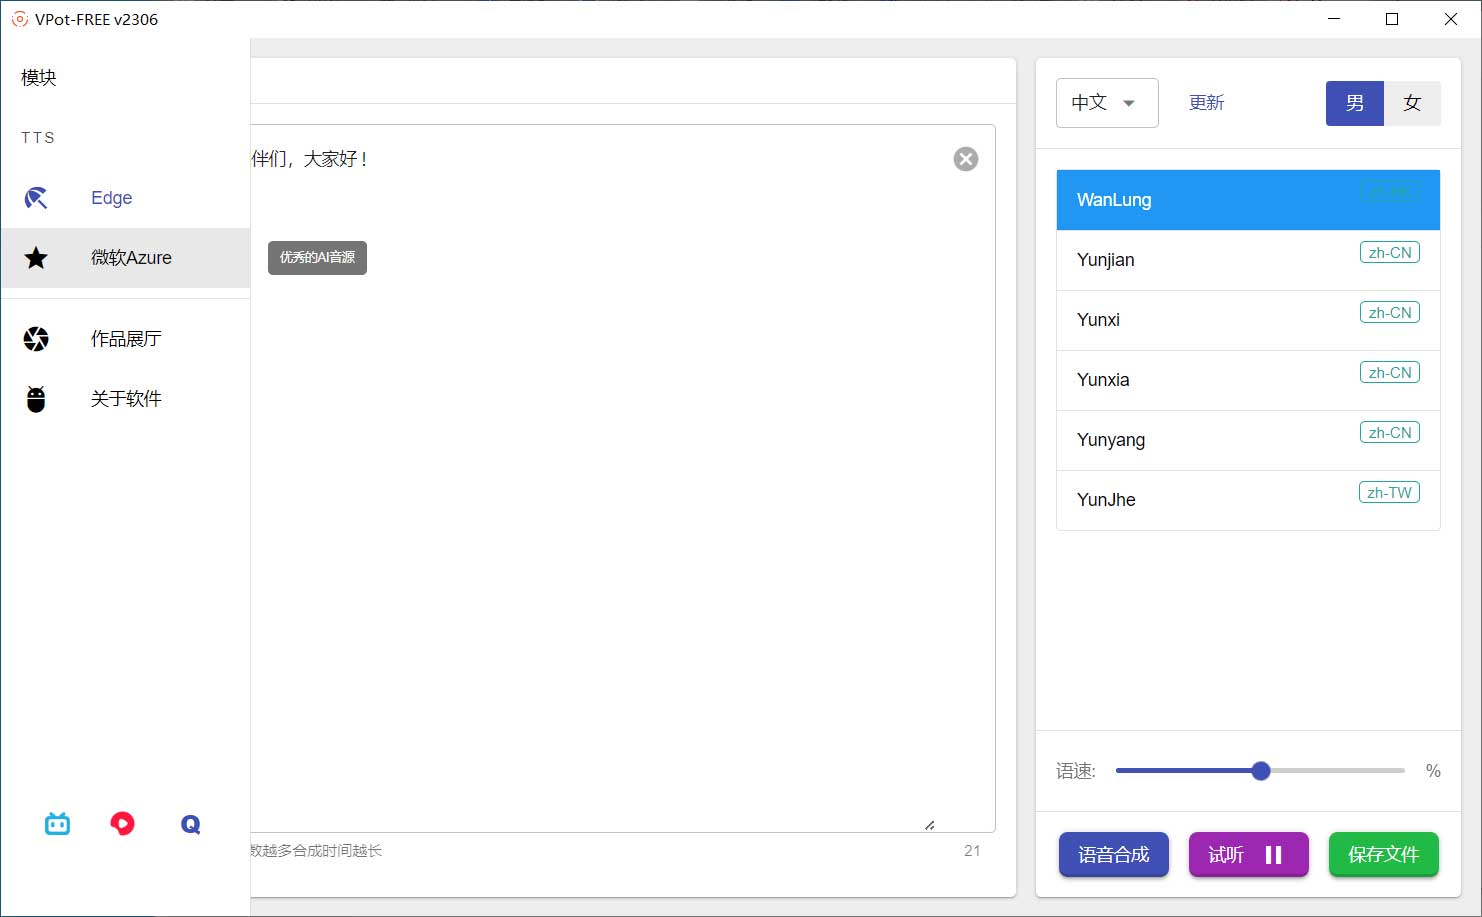Viewport: 1482px width, 917px height.
Task: Open the 微软Azure module
Action: [130, 258]
